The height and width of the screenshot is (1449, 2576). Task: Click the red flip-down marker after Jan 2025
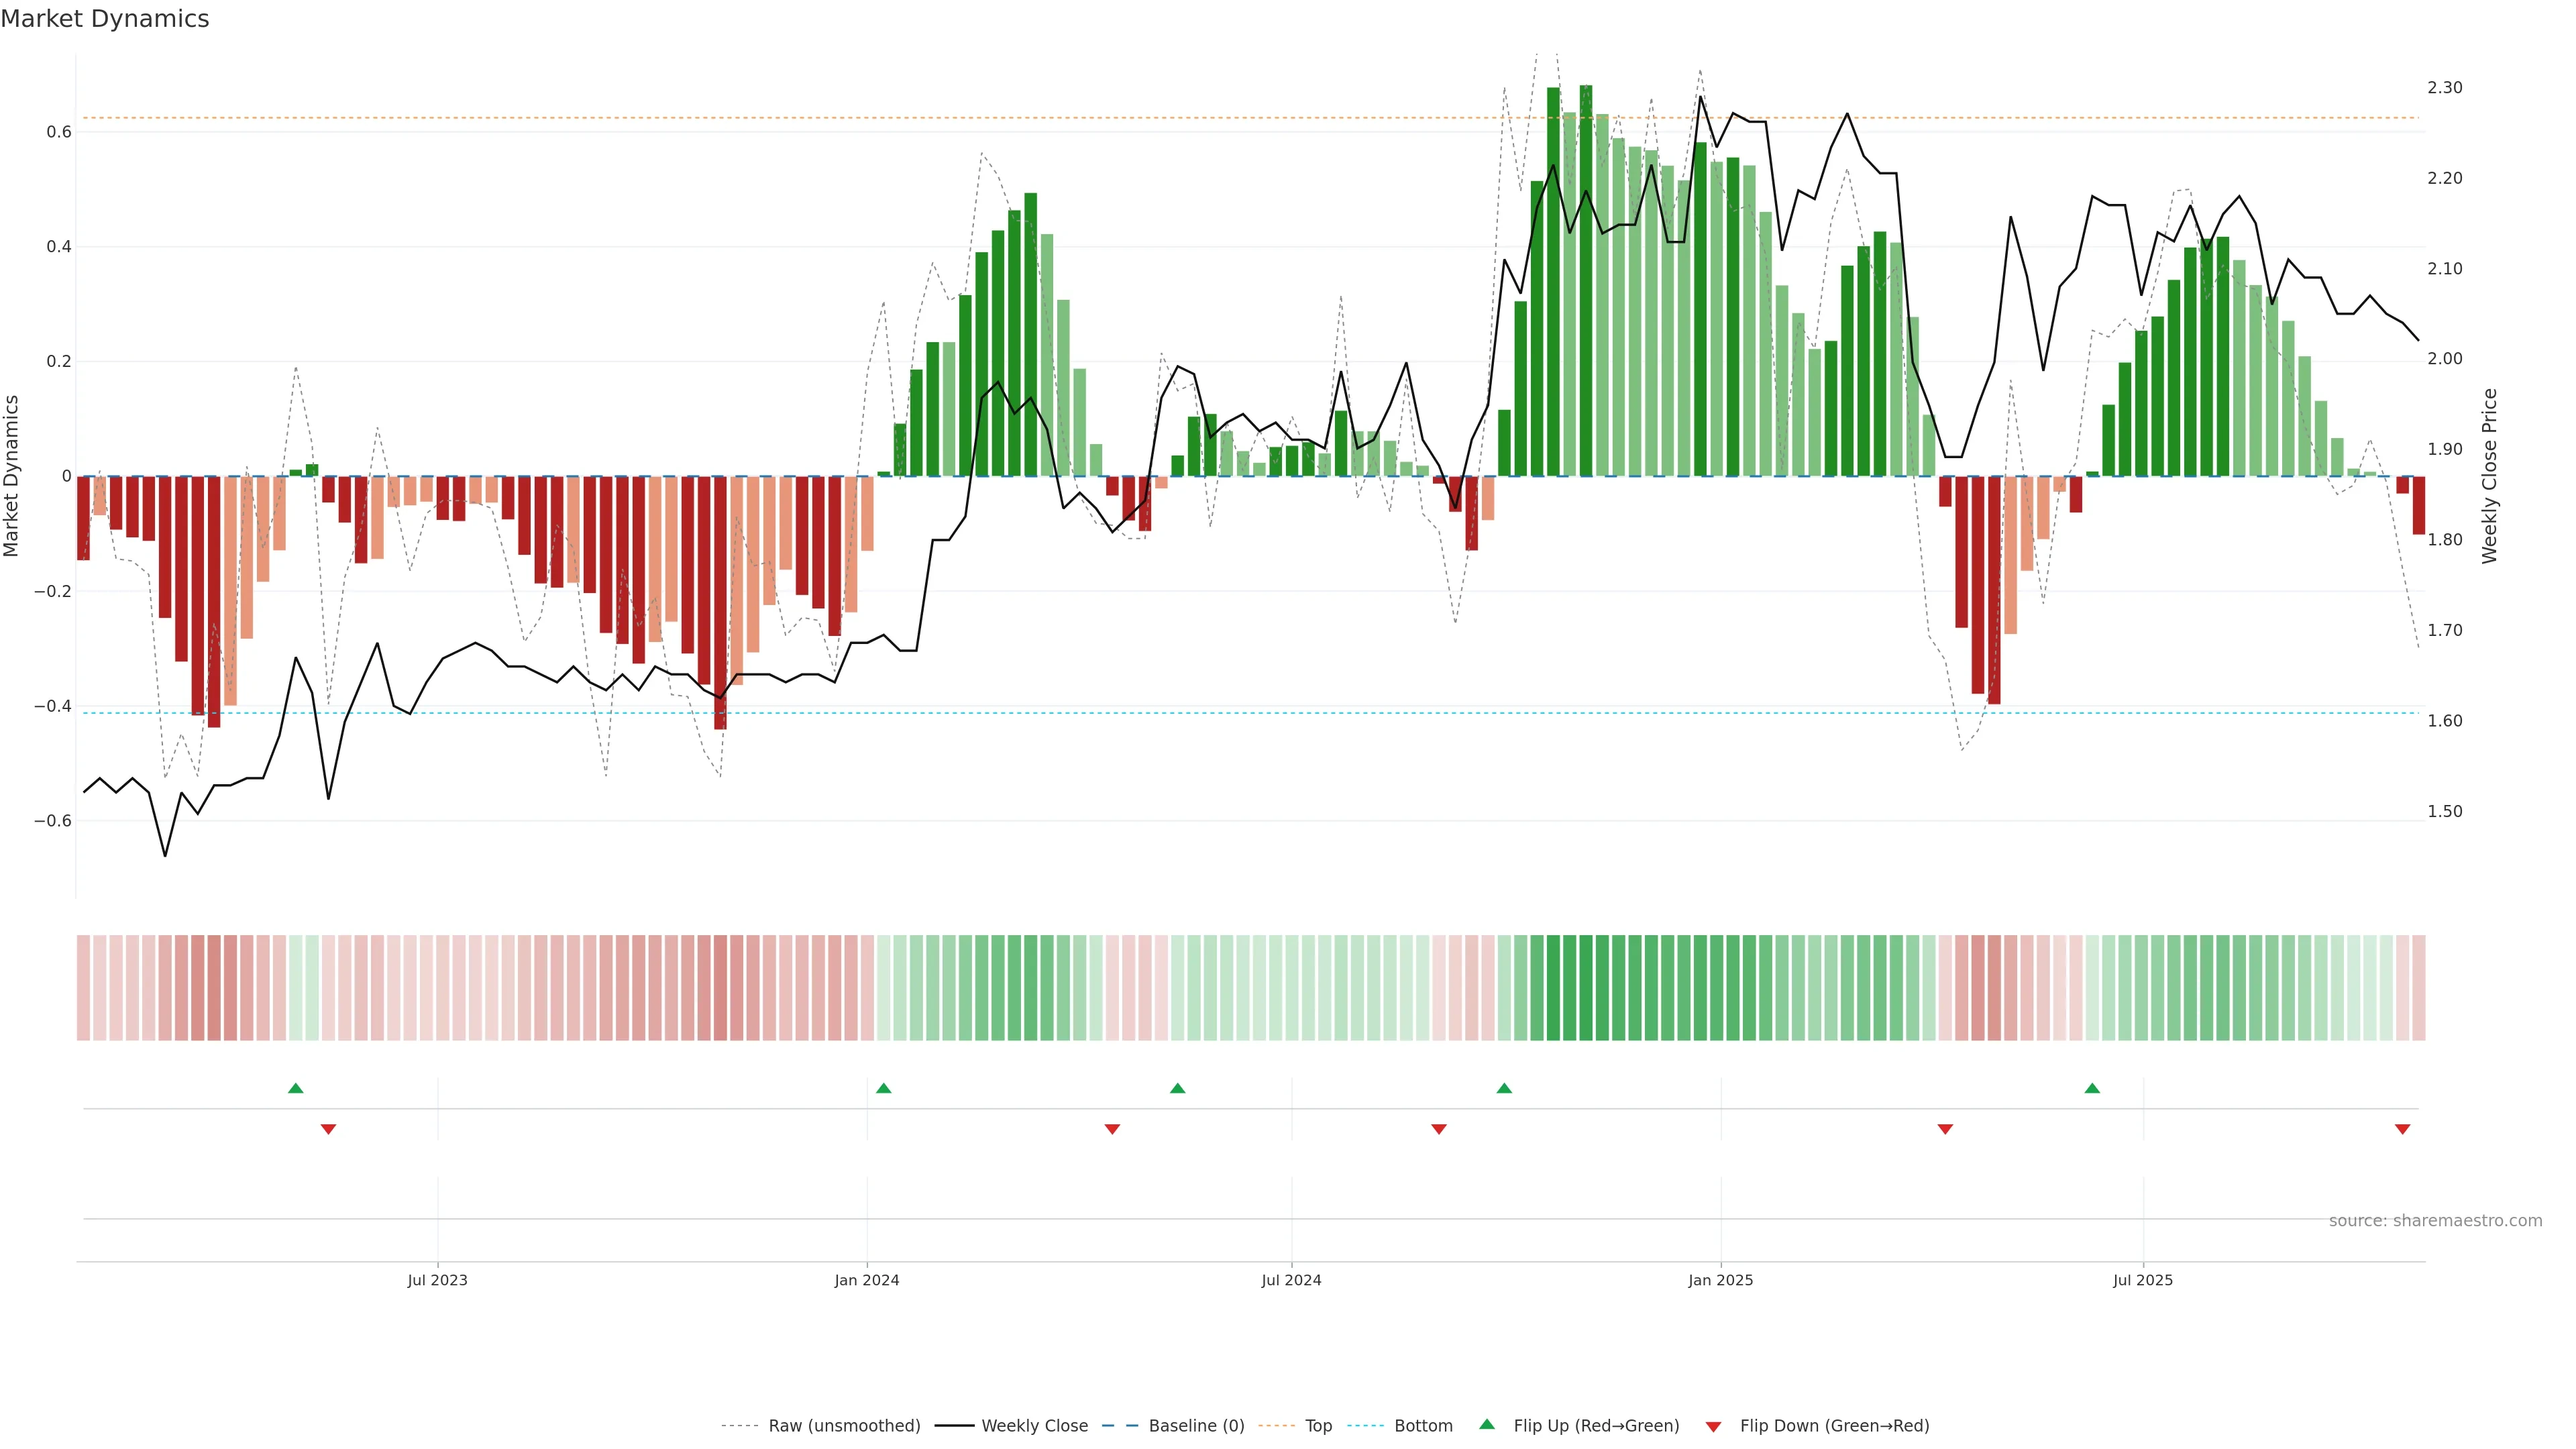(x=1945, y=1129)
